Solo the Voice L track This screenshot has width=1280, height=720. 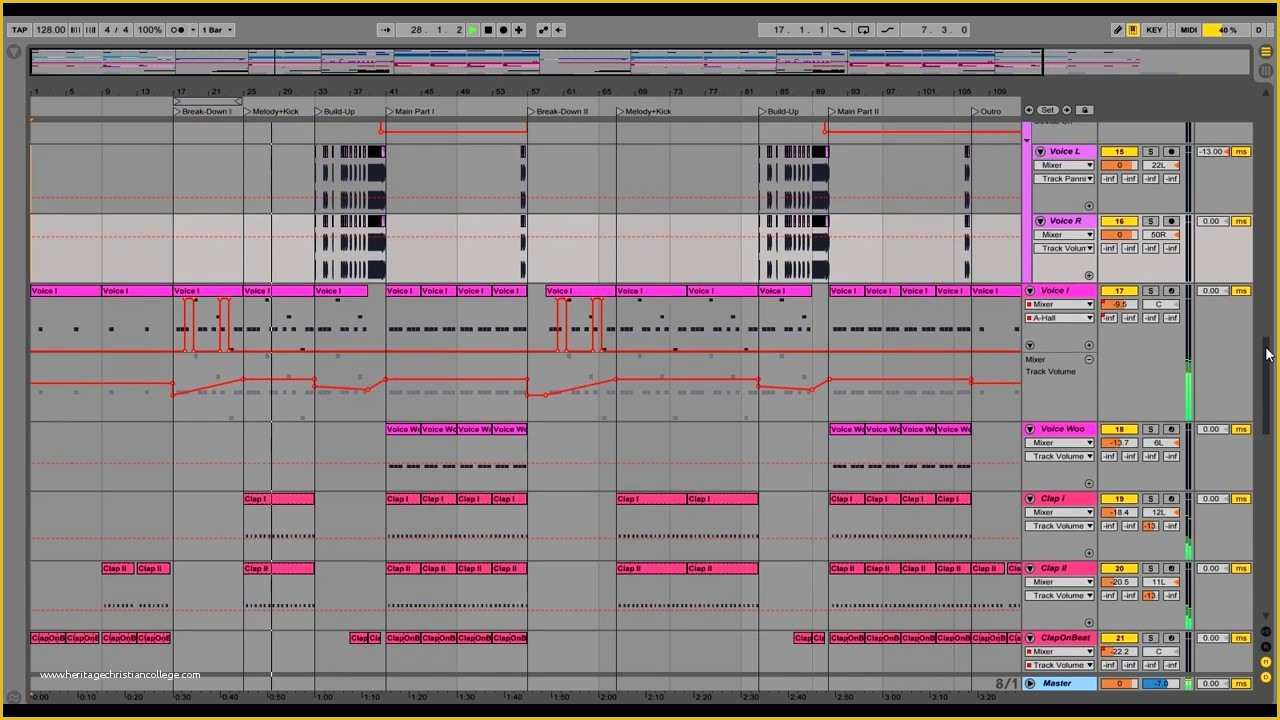tap(1150, 152)
